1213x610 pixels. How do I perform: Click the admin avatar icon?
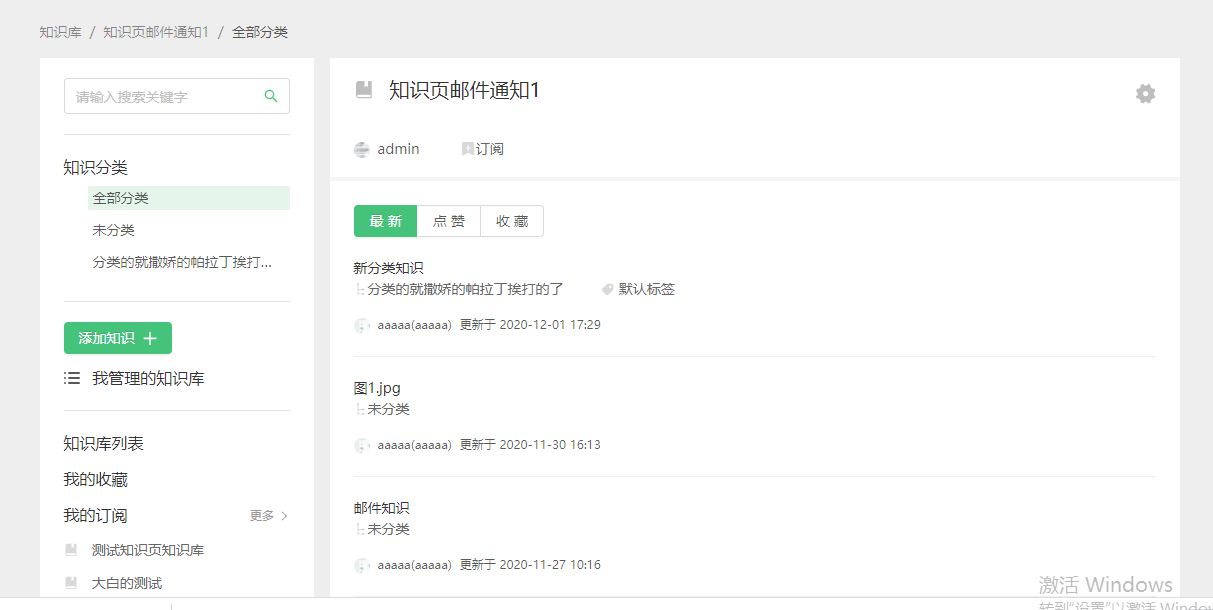tap(362, 150)
